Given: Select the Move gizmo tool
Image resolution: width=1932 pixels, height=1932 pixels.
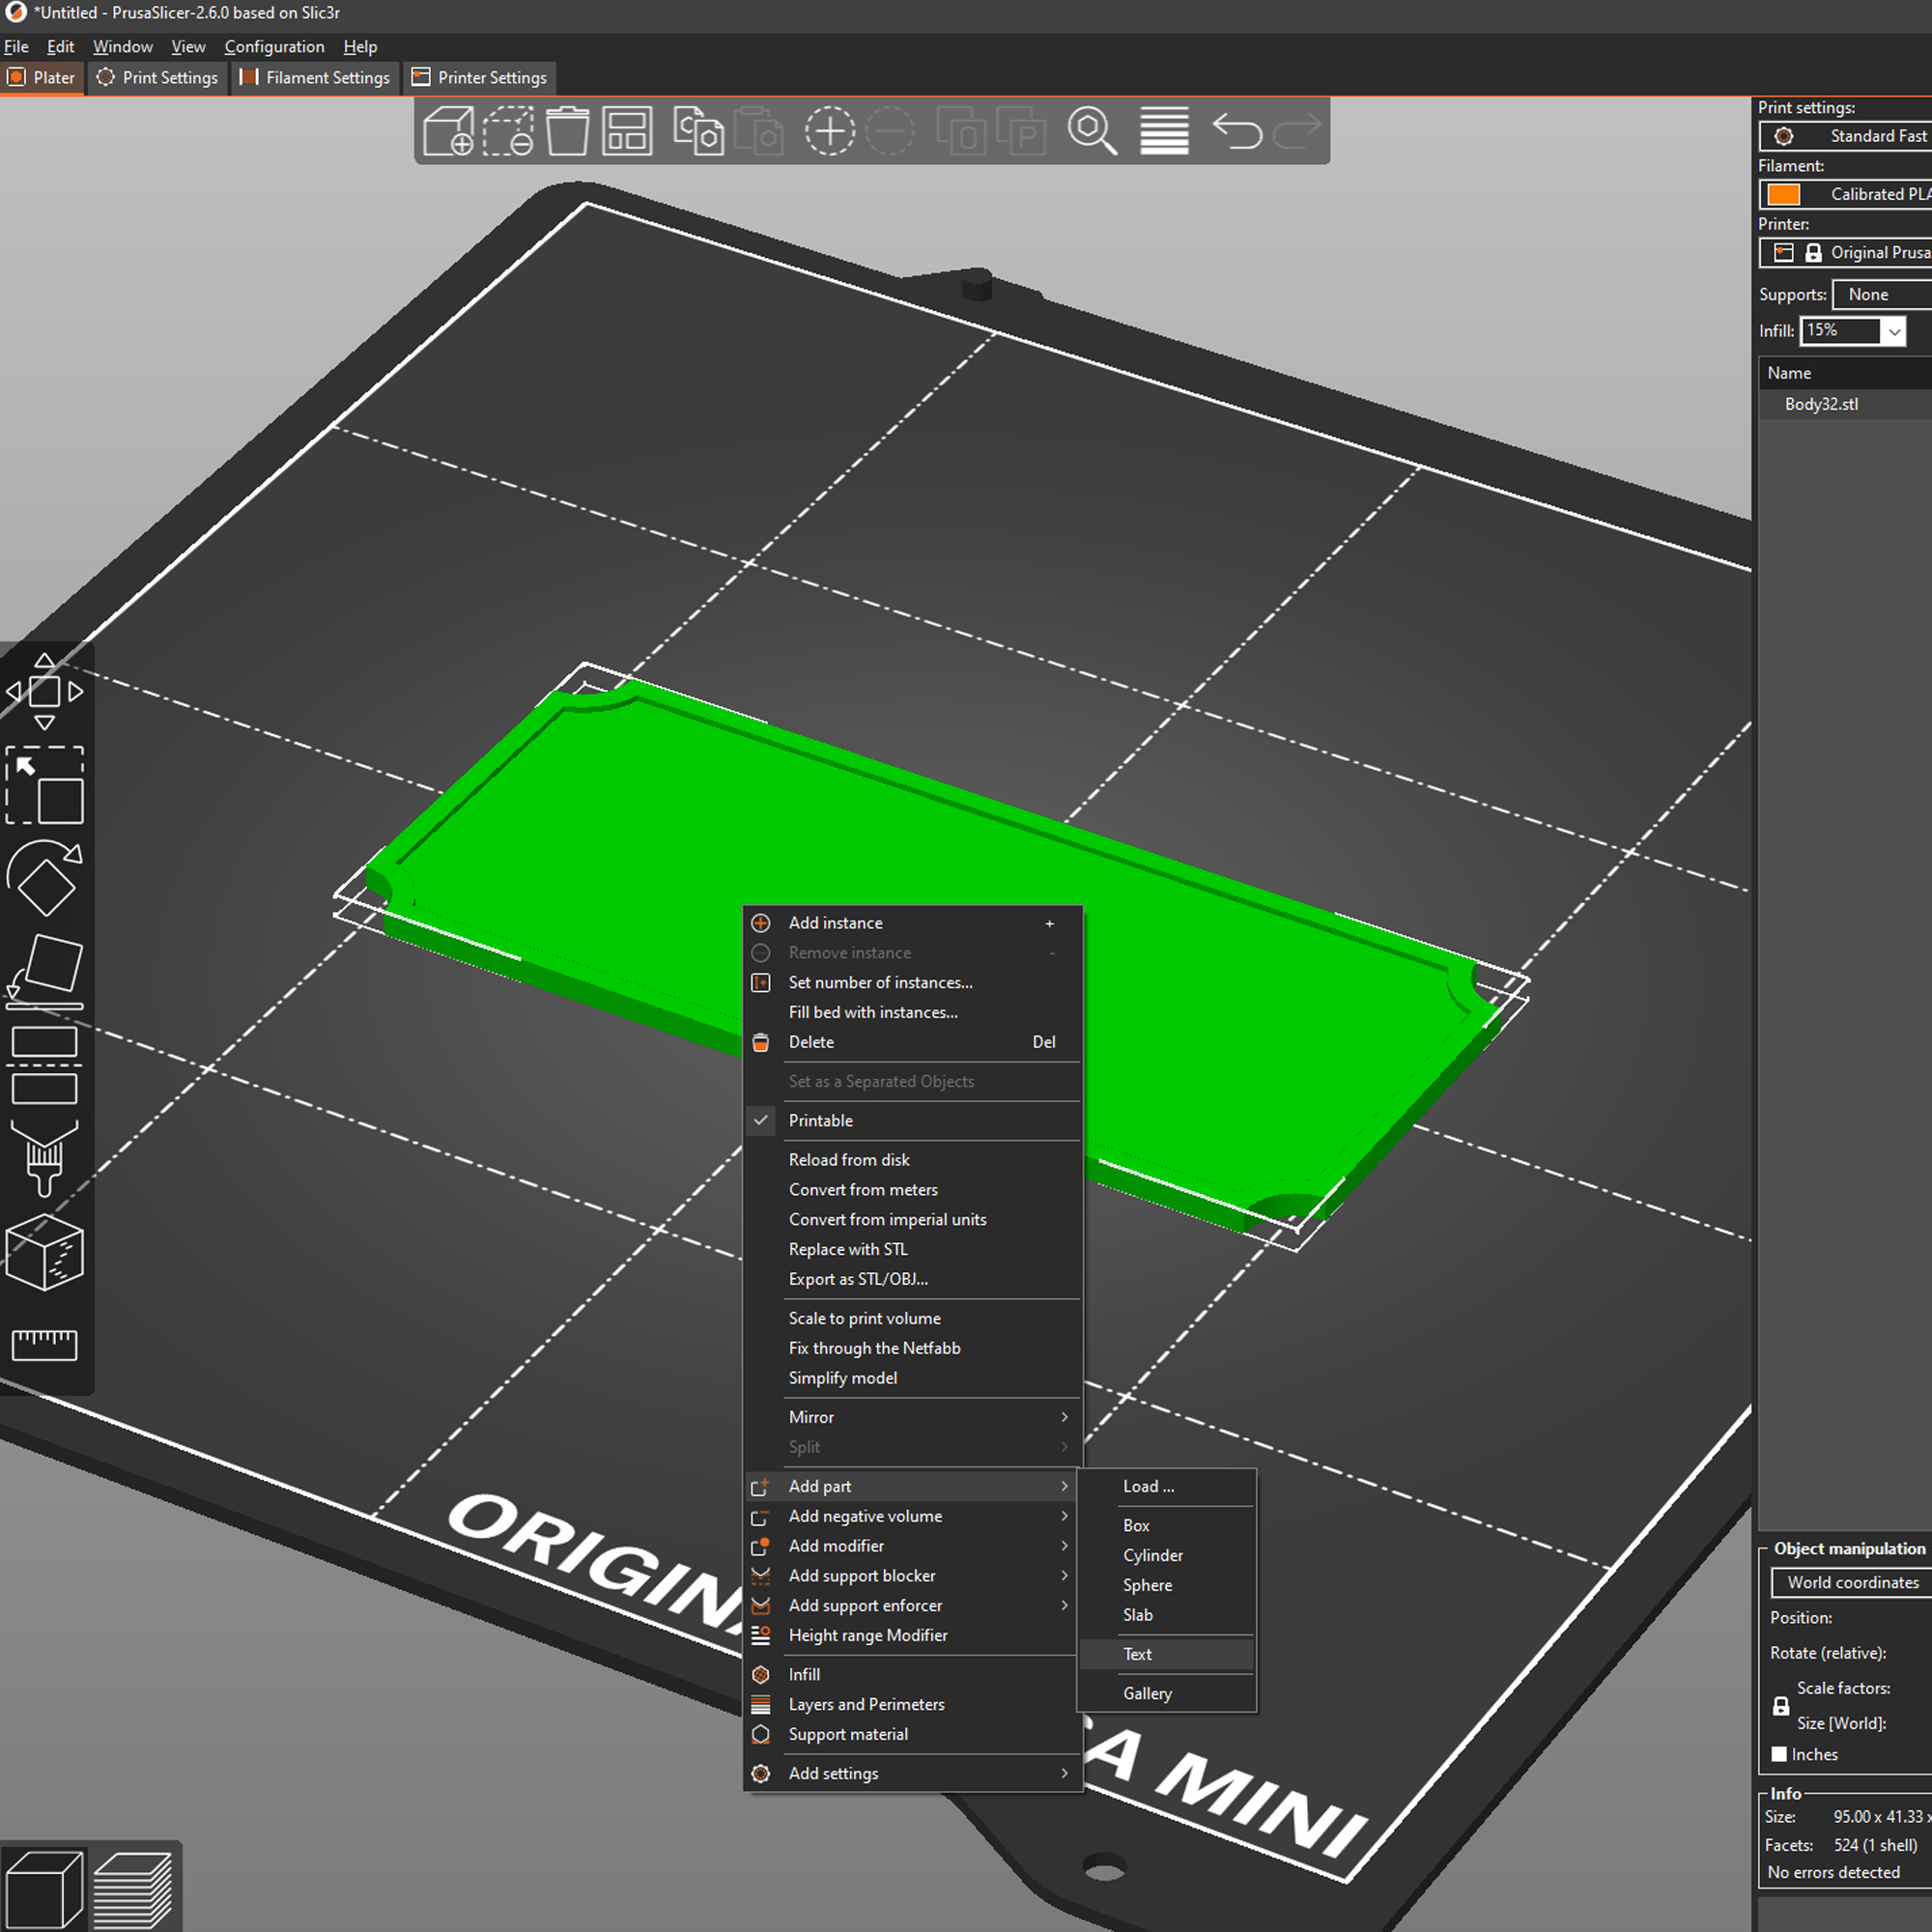Looking at the screenshot, I should (45, 692).
